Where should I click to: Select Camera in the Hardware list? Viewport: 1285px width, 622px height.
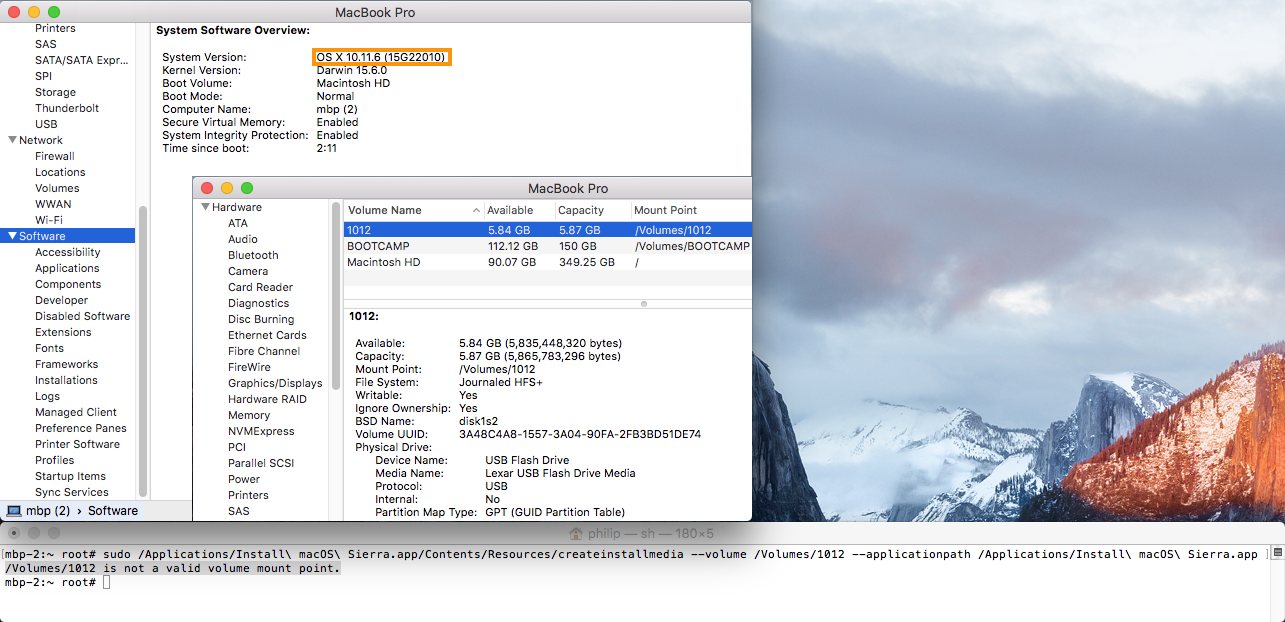pos(249,271)
